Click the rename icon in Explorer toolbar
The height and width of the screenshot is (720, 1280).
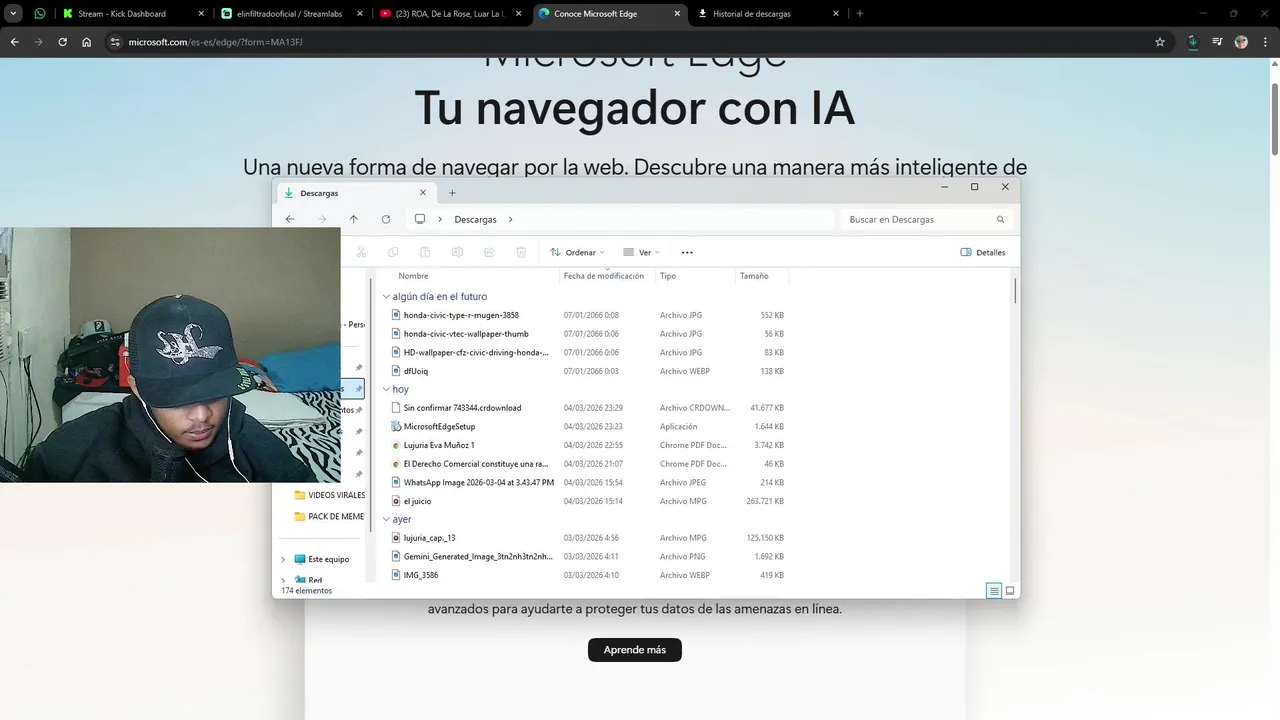coord(457,252)
